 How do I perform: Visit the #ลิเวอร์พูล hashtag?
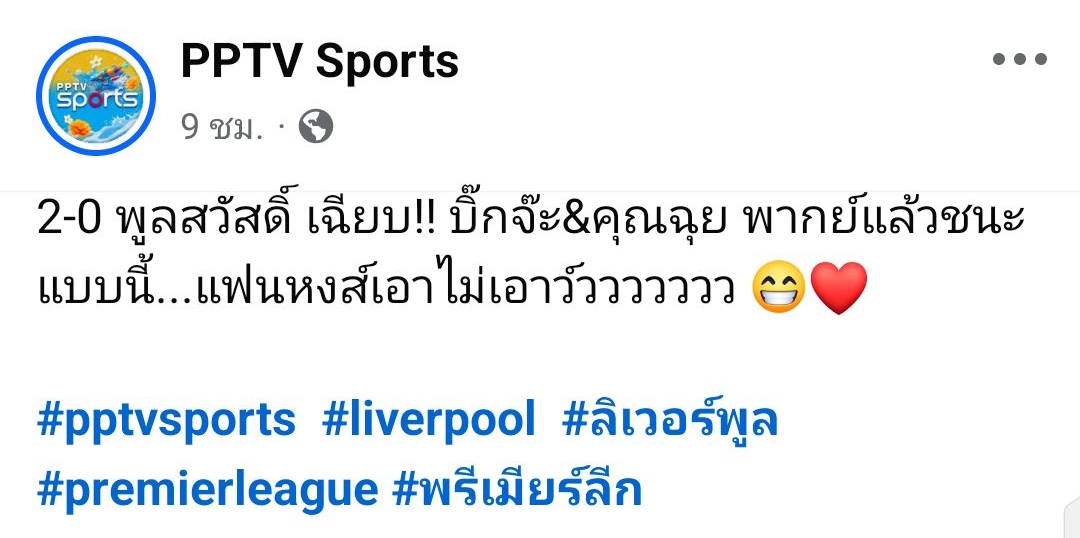(670, 420)
